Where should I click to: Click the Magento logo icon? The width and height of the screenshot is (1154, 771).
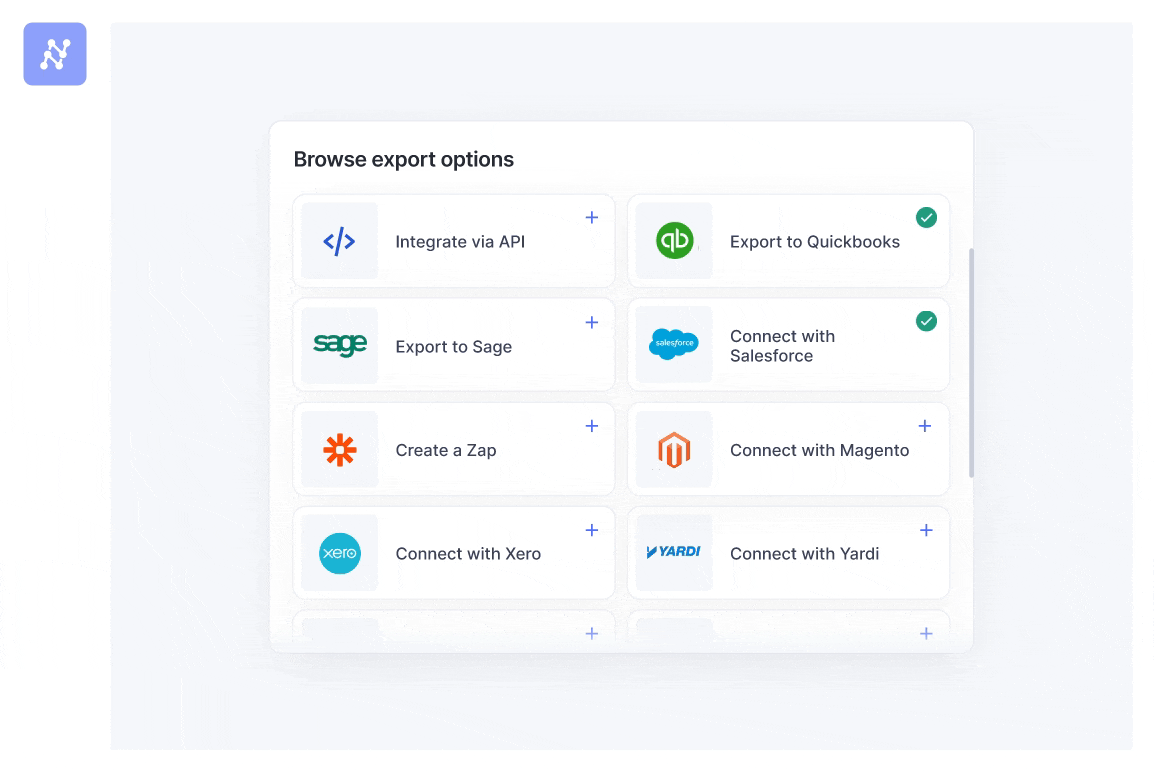tap(674, 450)
